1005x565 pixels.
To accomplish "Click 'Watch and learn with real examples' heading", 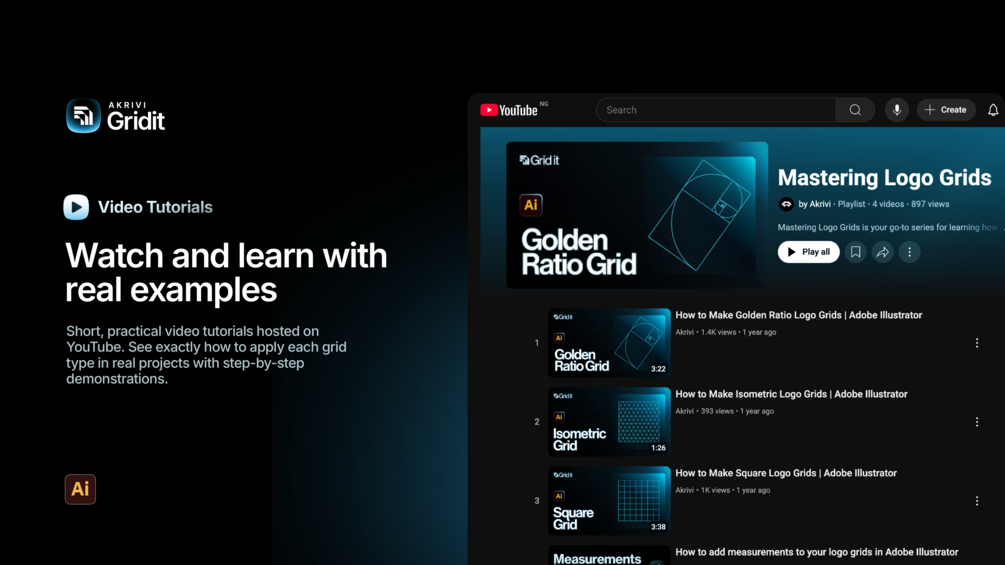I will tap(226, 272).
